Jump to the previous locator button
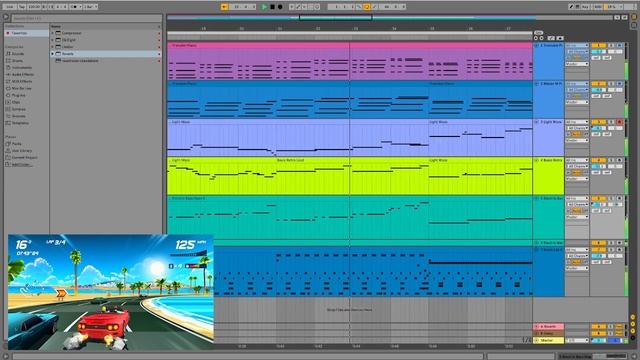 pyautogui.click(x=536, y=38)
